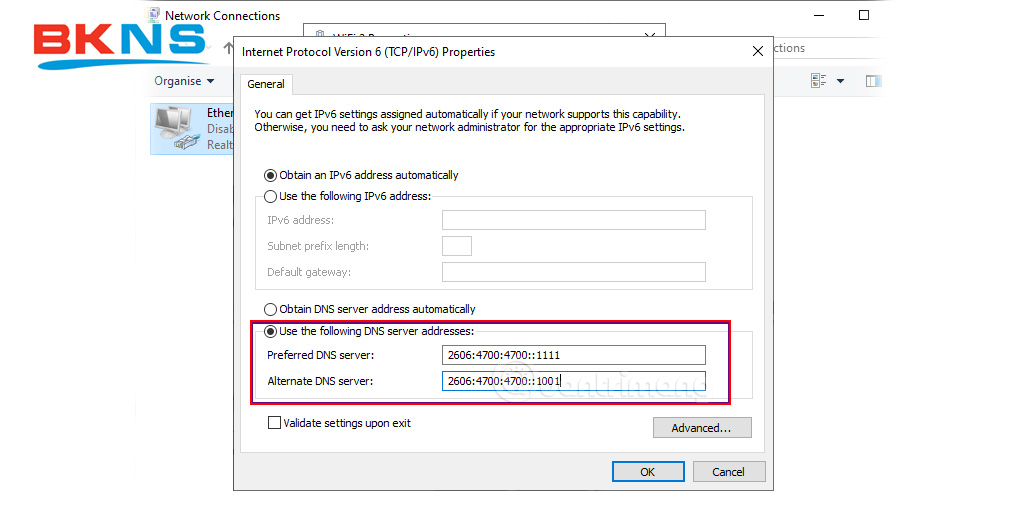Close the IPv6 Properties dialog
The width and height of the screenshot is (1024, 512).
point(758,52)
